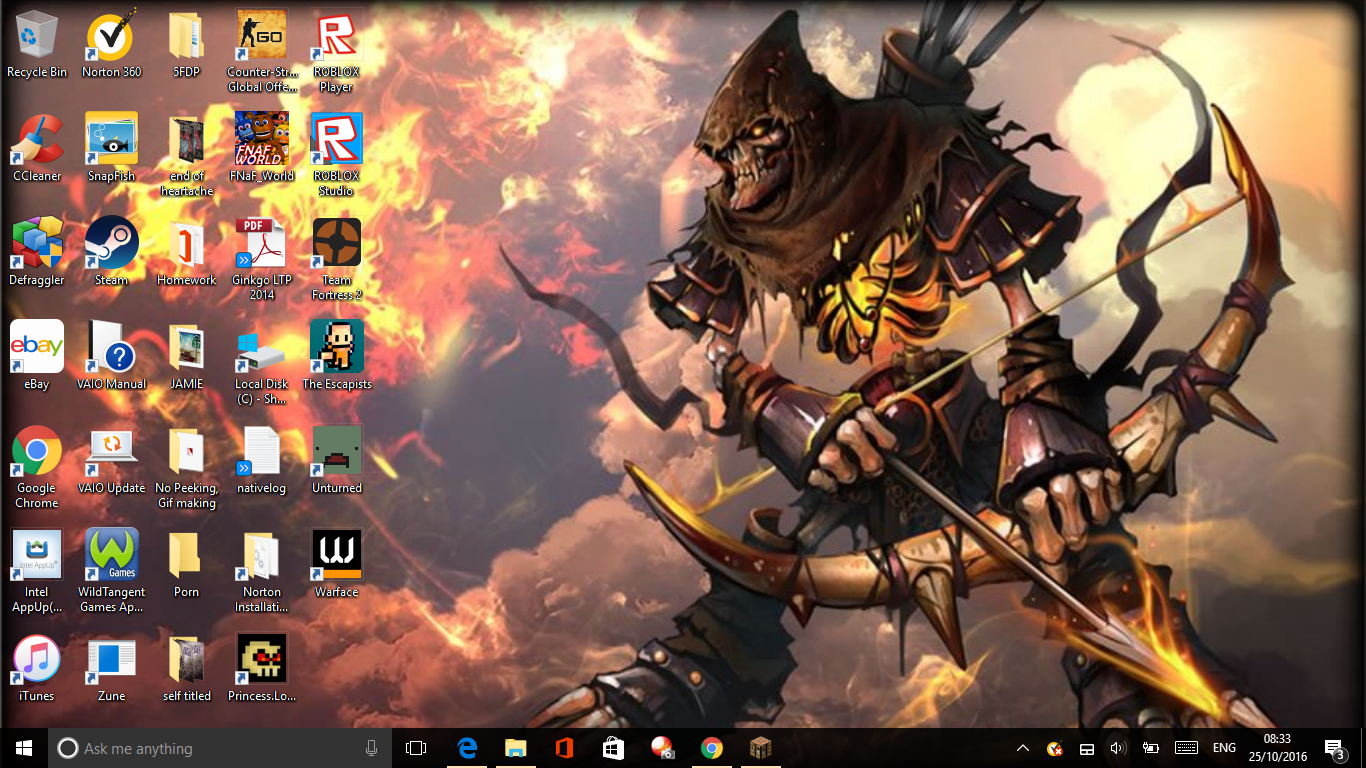Click the Task View button

416,748
